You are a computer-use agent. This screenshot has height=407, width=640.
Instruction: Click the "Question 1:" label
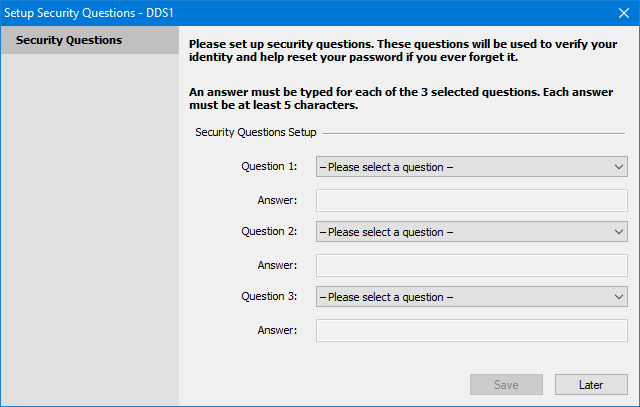[x=269, y=166]
